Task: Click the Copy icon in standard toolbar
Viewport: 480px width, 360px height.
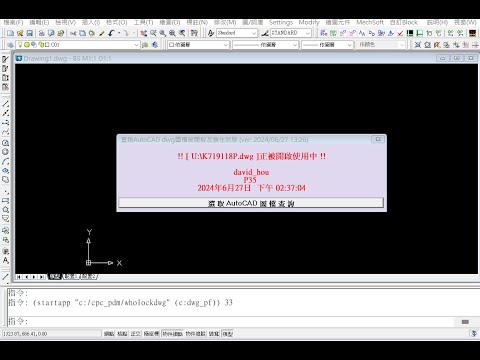Action: point(82,33)
